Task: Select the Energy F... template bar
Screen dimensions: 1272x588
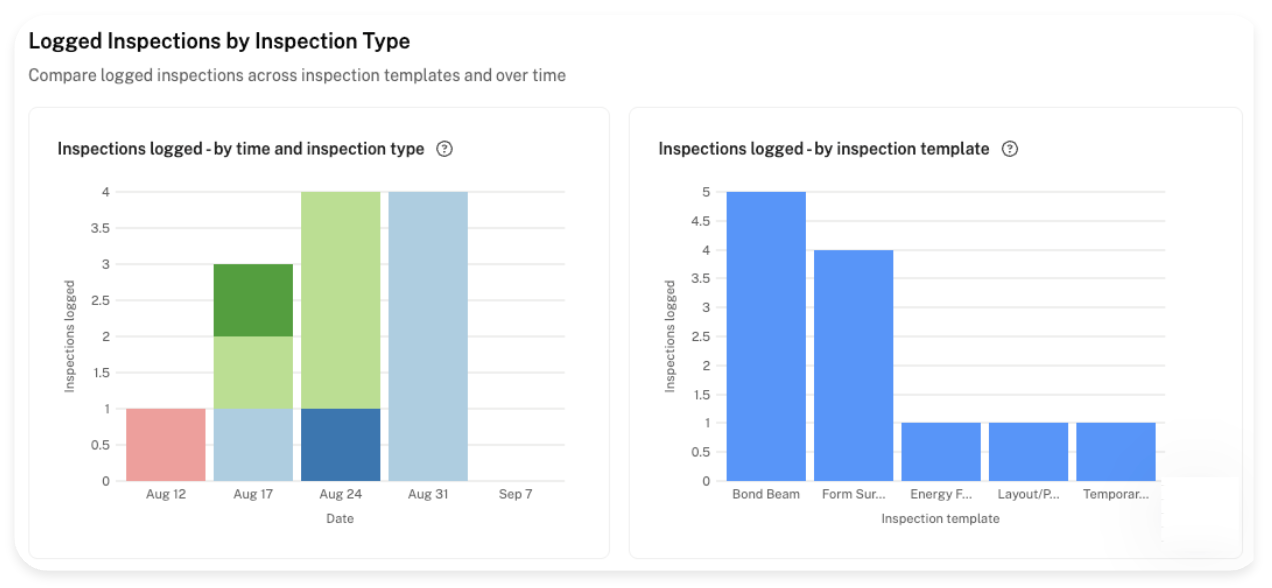Action: [941, 452]
